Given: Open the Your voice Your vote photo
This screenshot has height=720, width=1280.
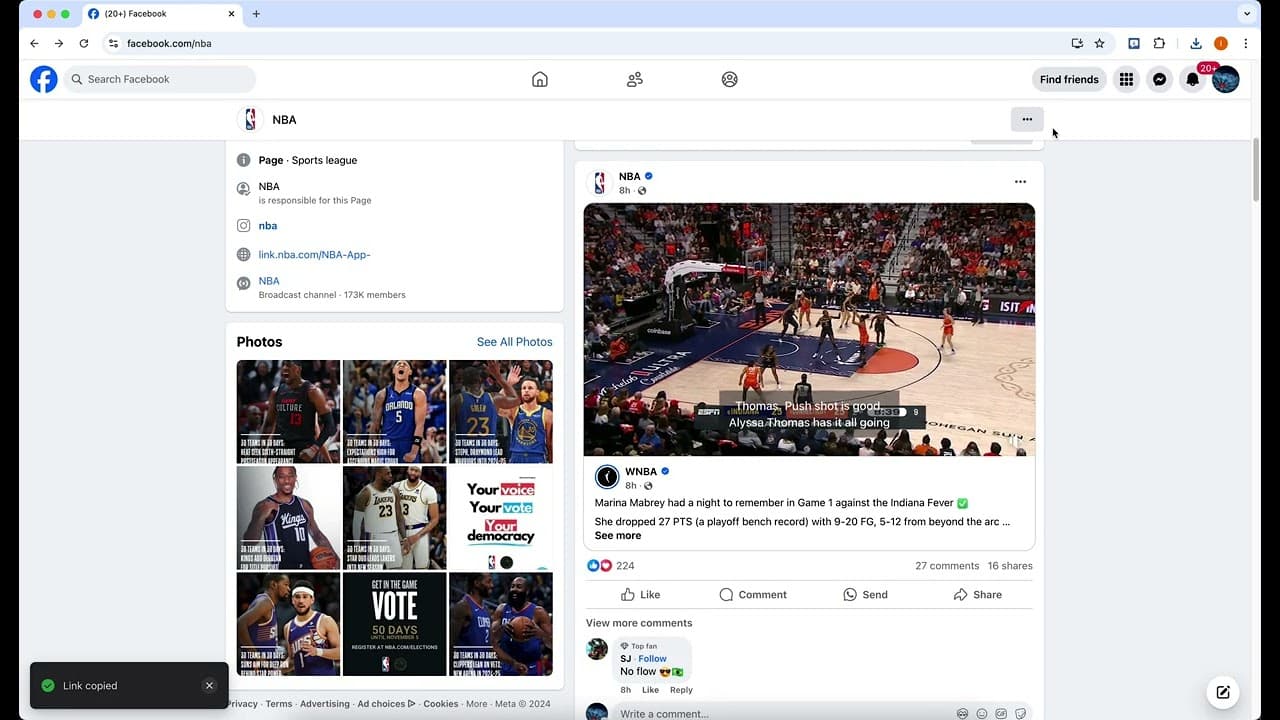Looking at the screenshot, I should click(x=501, y=518).
